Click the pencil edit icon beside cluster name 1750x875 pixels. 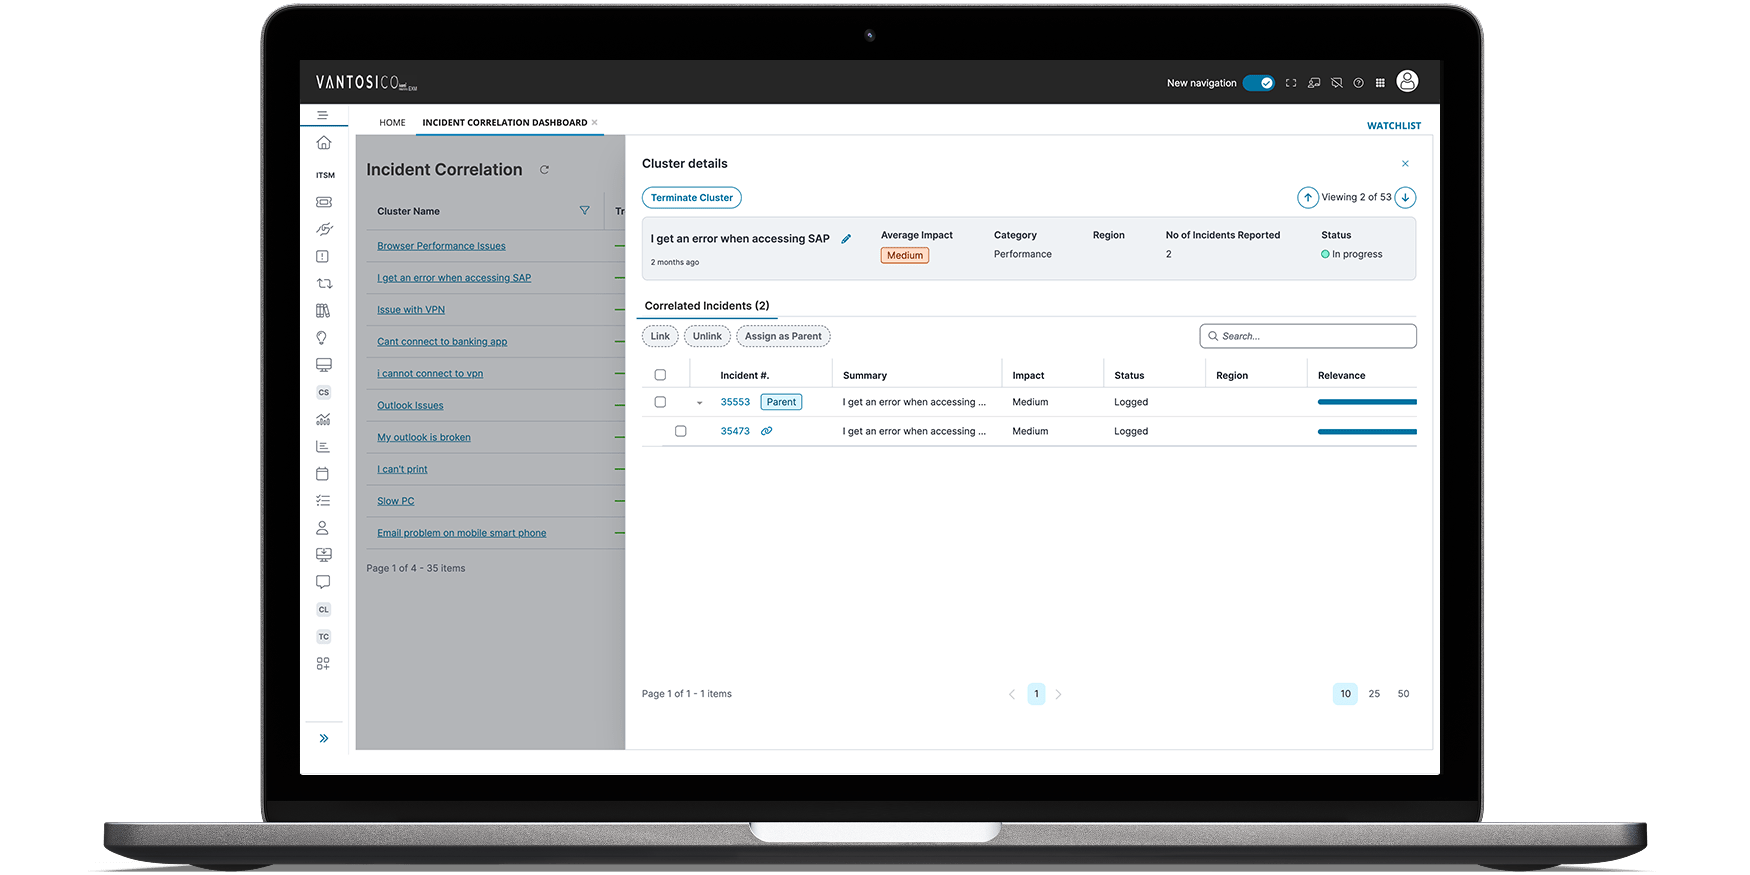point(846,239)
